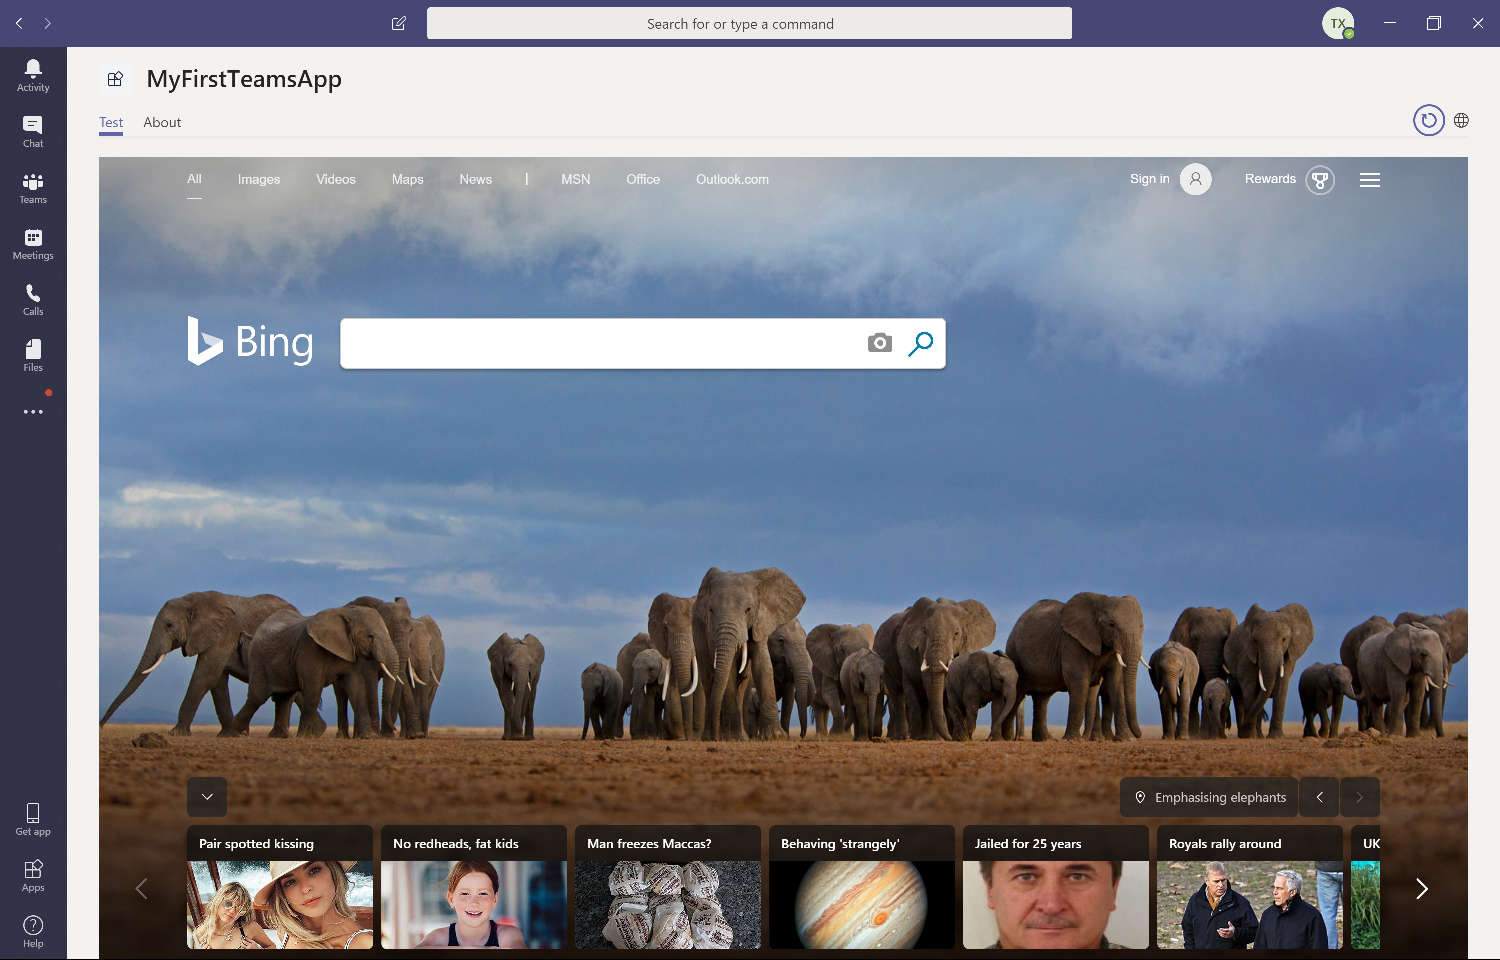Click the new chat compose icon
Screen dimensions: 1500x960
pyautogui.click(x=398, y=23)
